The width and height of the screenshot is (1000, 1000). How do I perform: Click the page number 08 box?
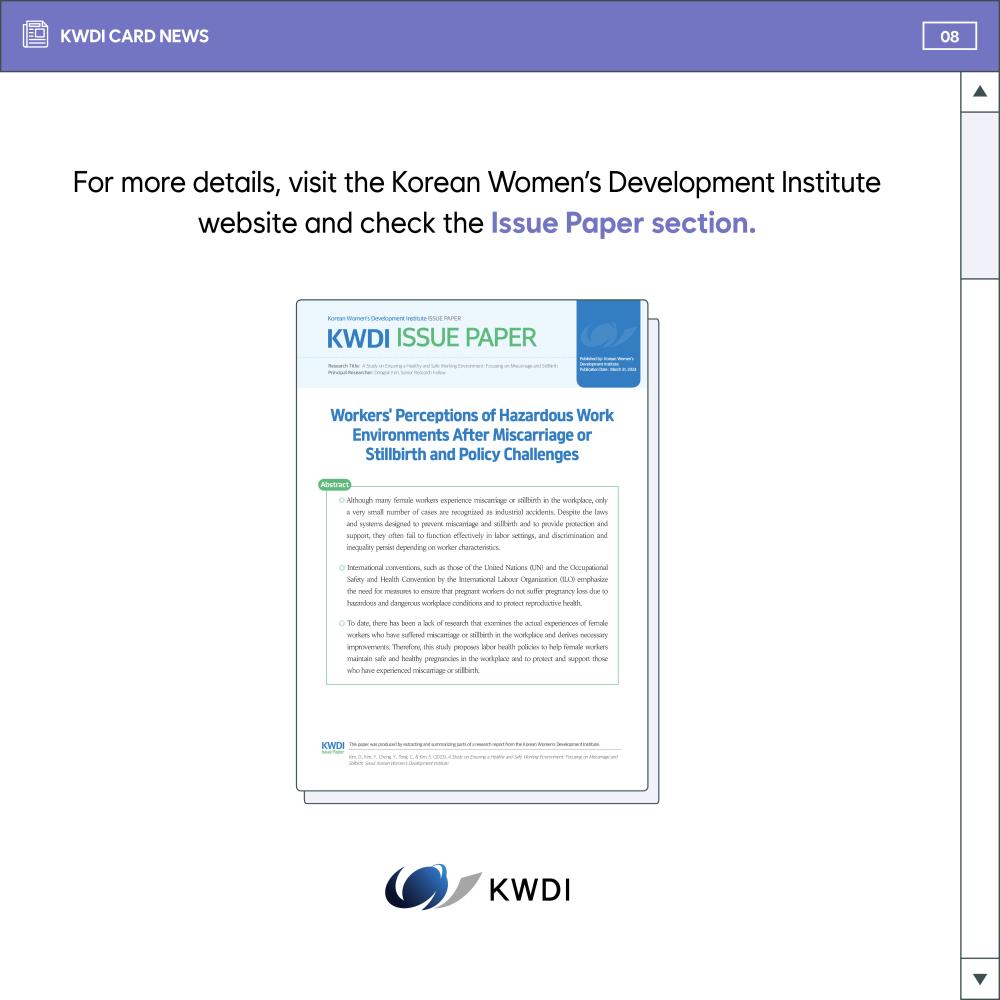pyautogui.click(x=949, y=36)
